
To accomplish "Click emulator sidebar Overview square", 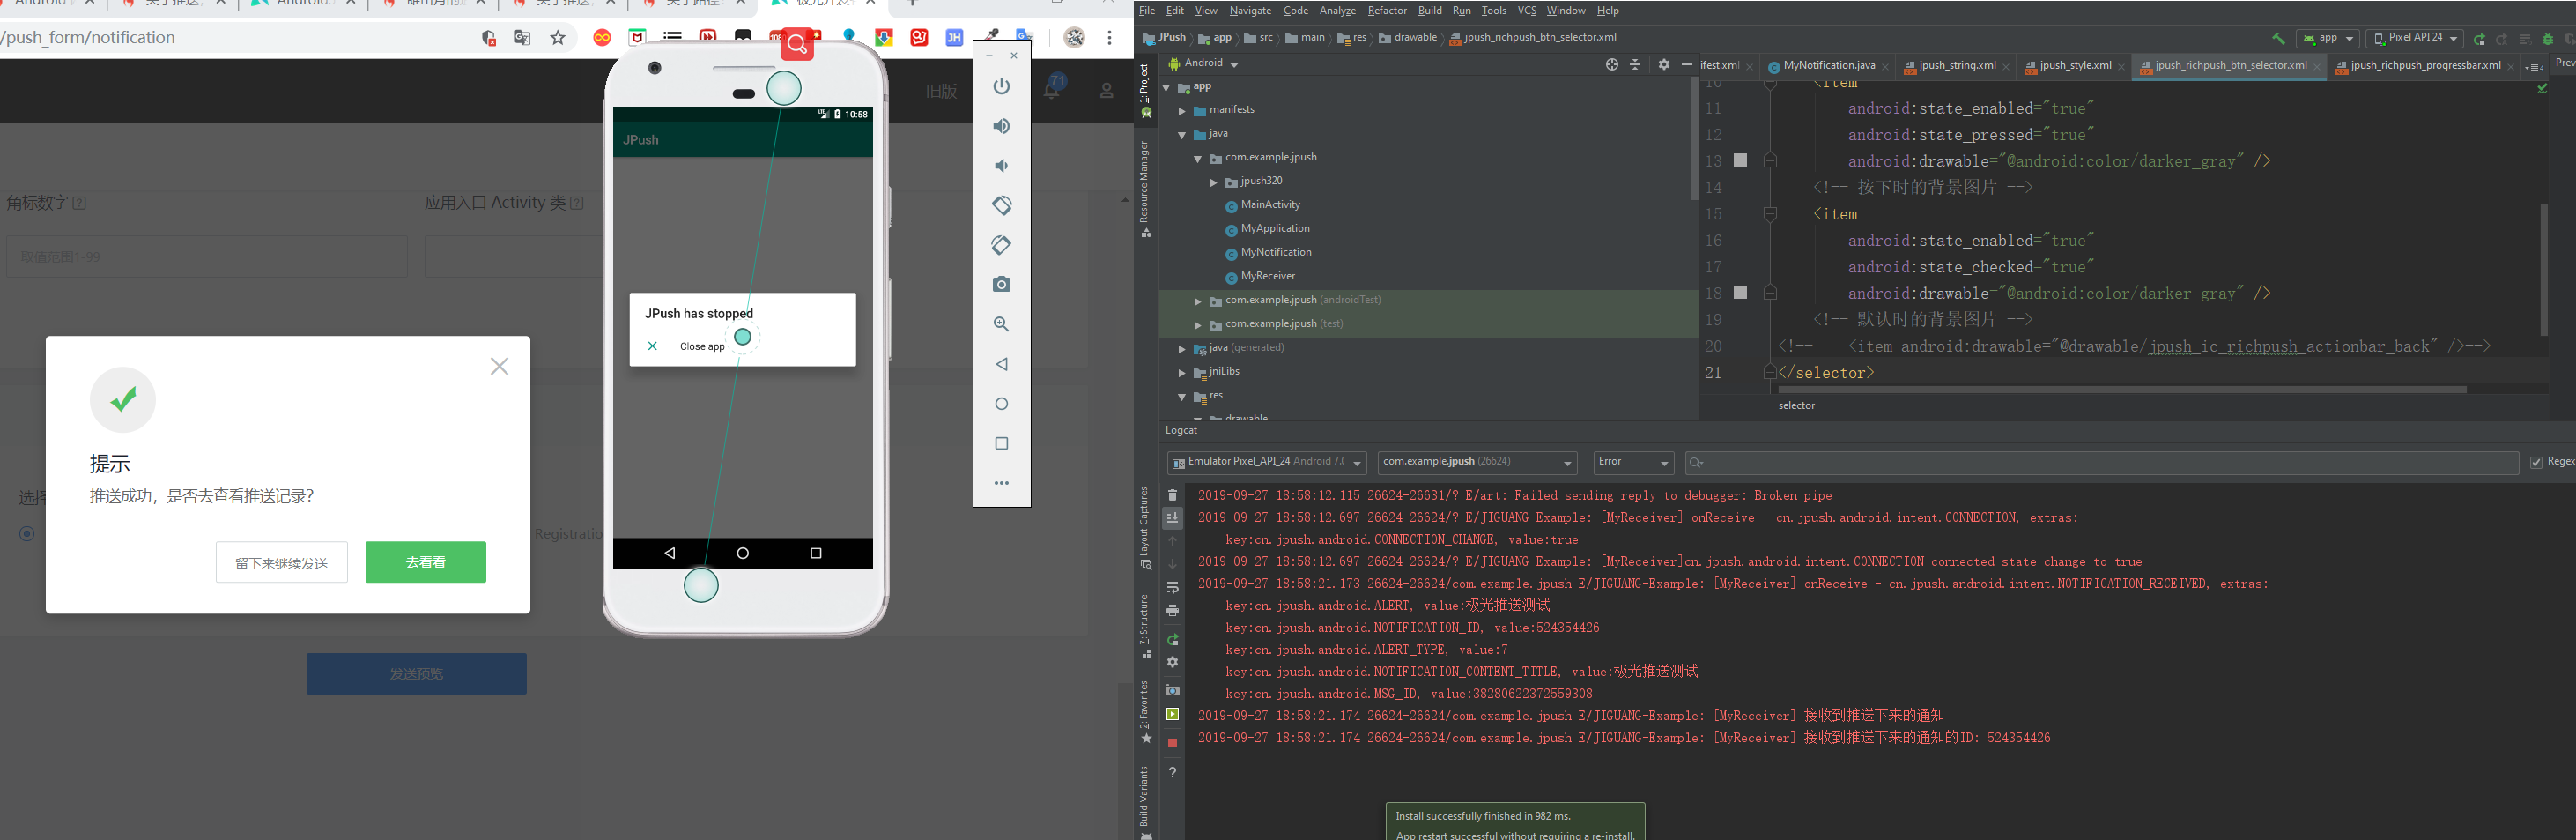I will tap(1001, 443).
